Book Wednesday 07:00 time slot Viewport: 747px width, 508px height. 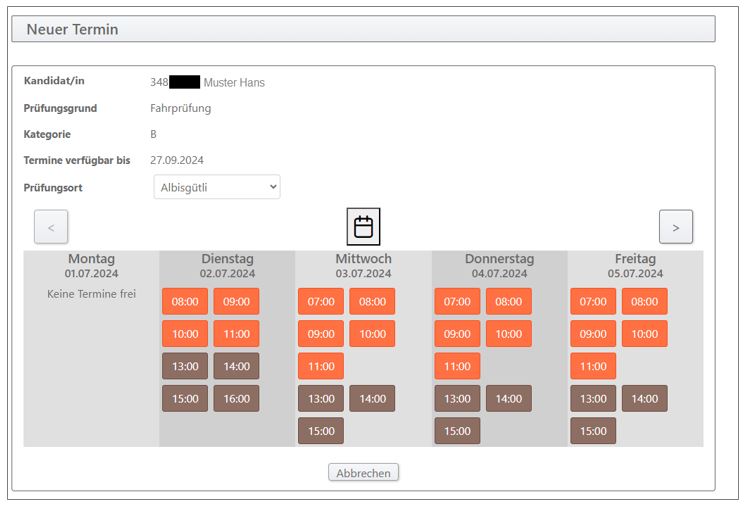tap(320, 301)
